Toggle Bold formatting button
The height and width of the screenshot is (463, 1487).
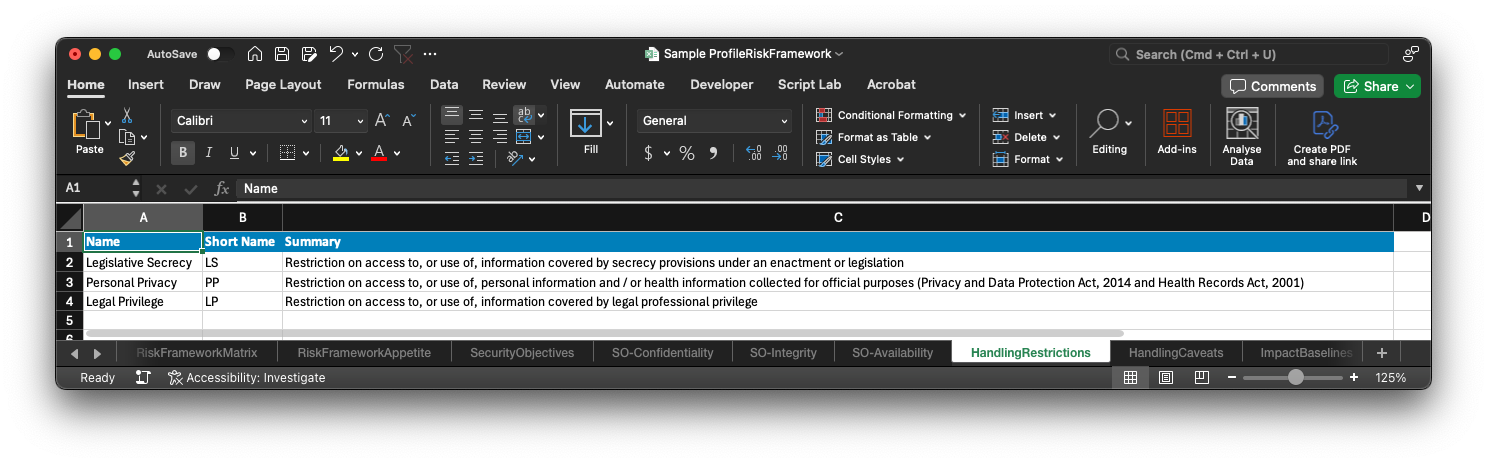[183, 153]
